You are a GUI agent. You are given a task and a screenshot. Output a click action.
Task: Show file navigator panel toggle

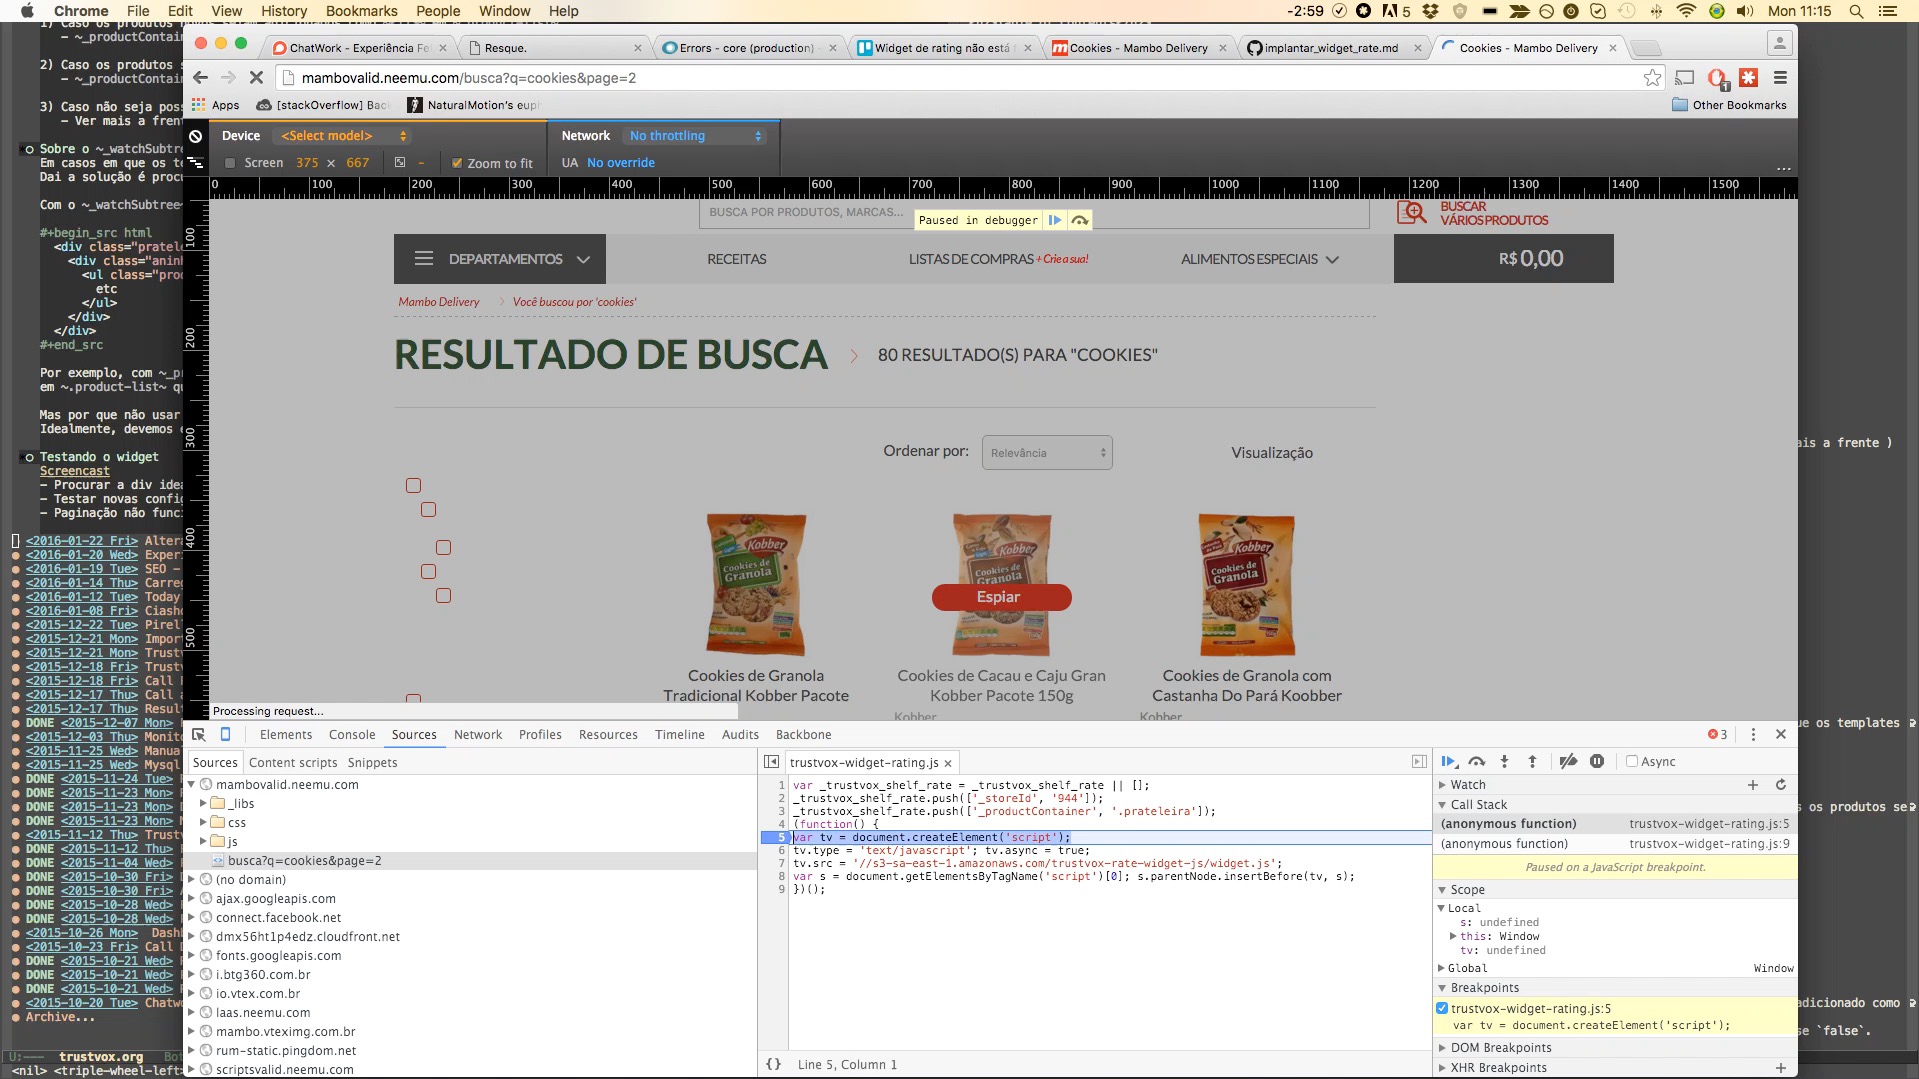tap(771, 762)
